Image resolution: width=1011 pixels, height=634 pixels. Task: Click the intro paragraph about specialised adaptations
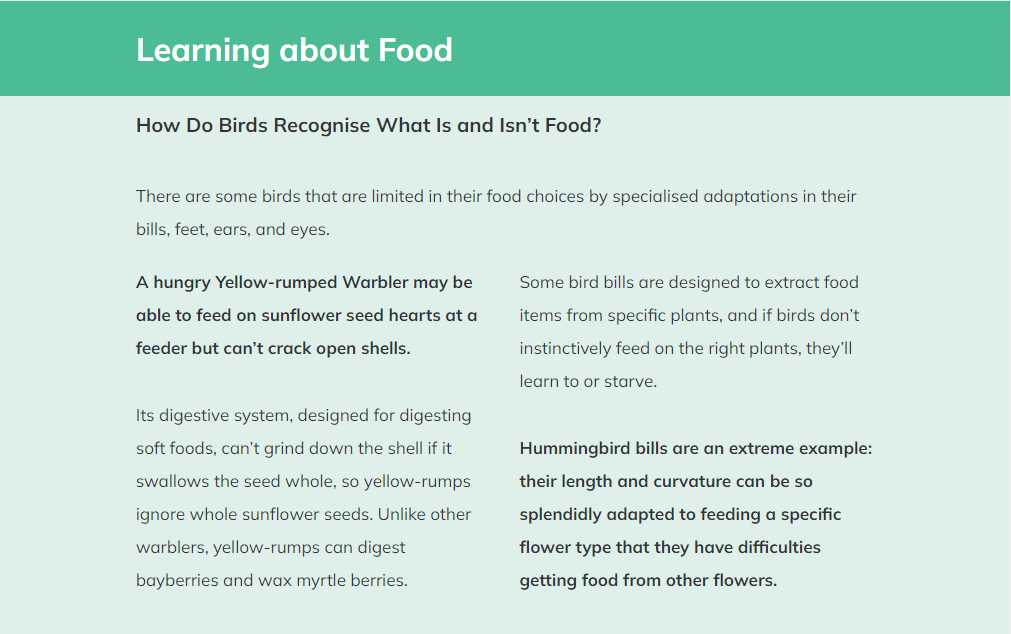496,213
